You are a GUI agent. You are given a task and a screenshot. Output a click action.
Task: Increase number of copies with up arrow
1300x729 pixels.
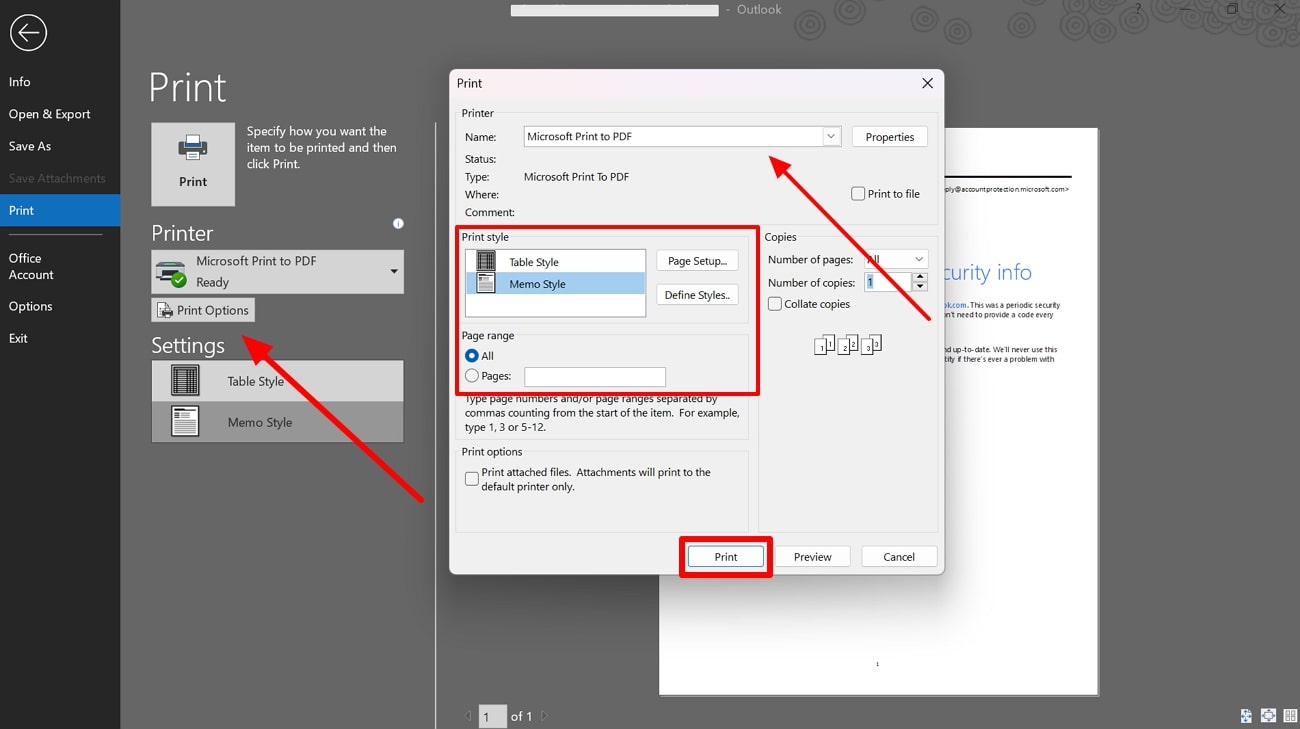click(920, 277)
